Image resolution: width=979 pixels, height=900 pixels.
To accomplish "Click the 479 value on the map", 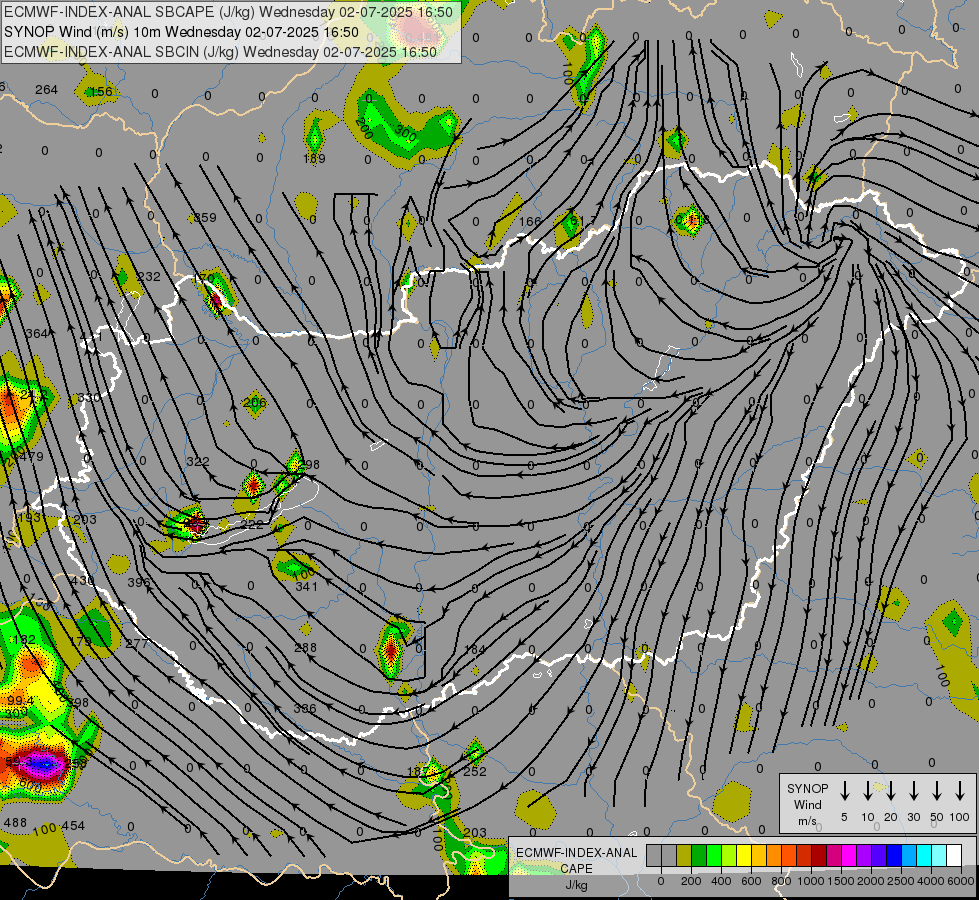I will 30,457.
